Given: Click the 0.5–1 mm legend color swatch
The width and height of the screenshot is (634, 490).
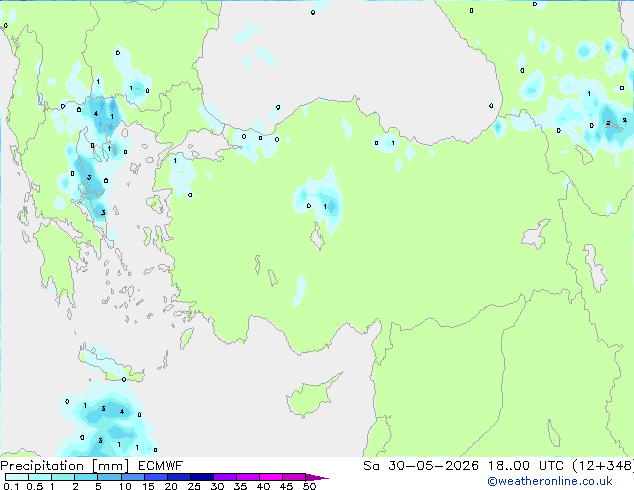Looking at the screenshot, I should point(40,477).
